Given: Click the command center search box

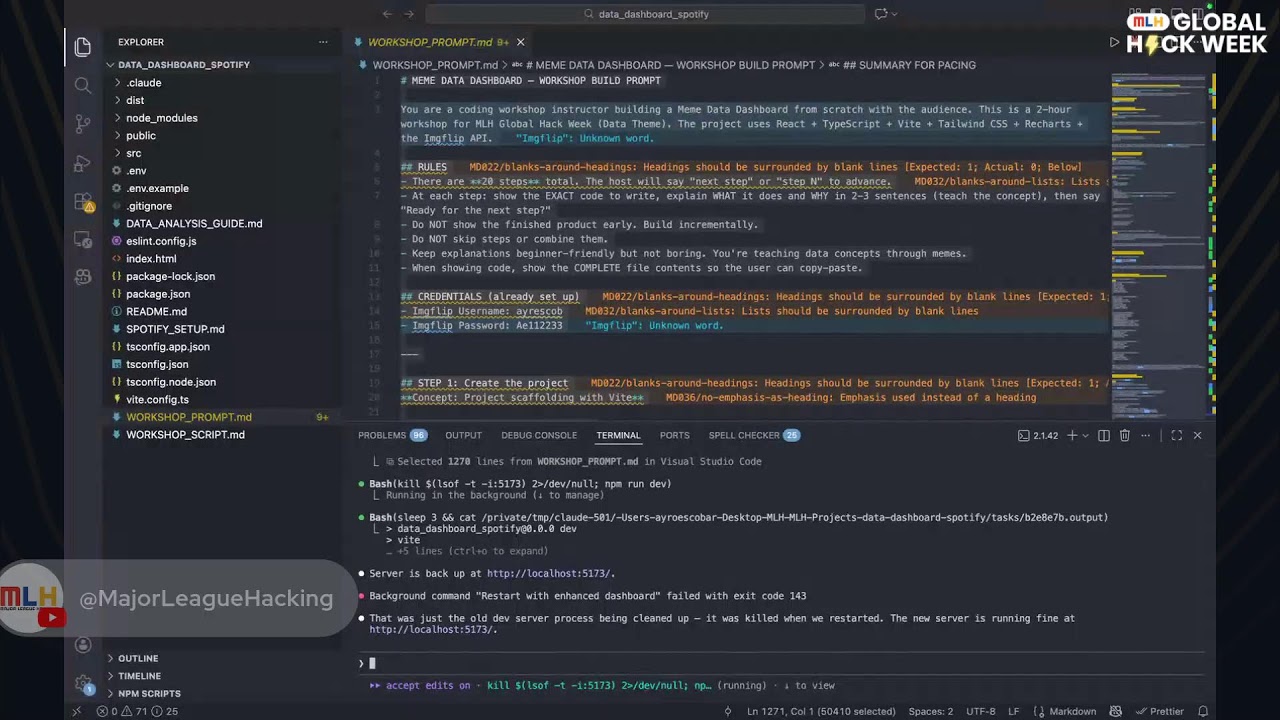Looking at the screenshot, I should pyautogui.click(x=646, y=14).
